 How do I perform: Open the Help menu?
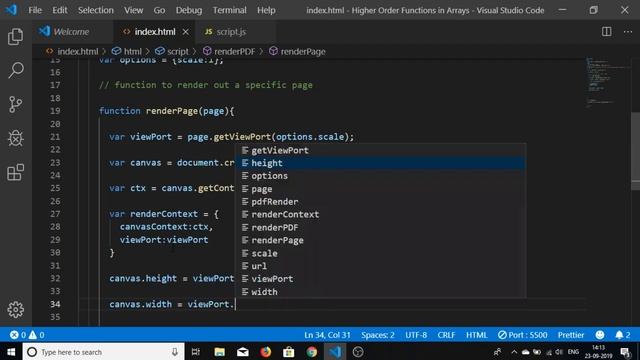click(266, 10)
